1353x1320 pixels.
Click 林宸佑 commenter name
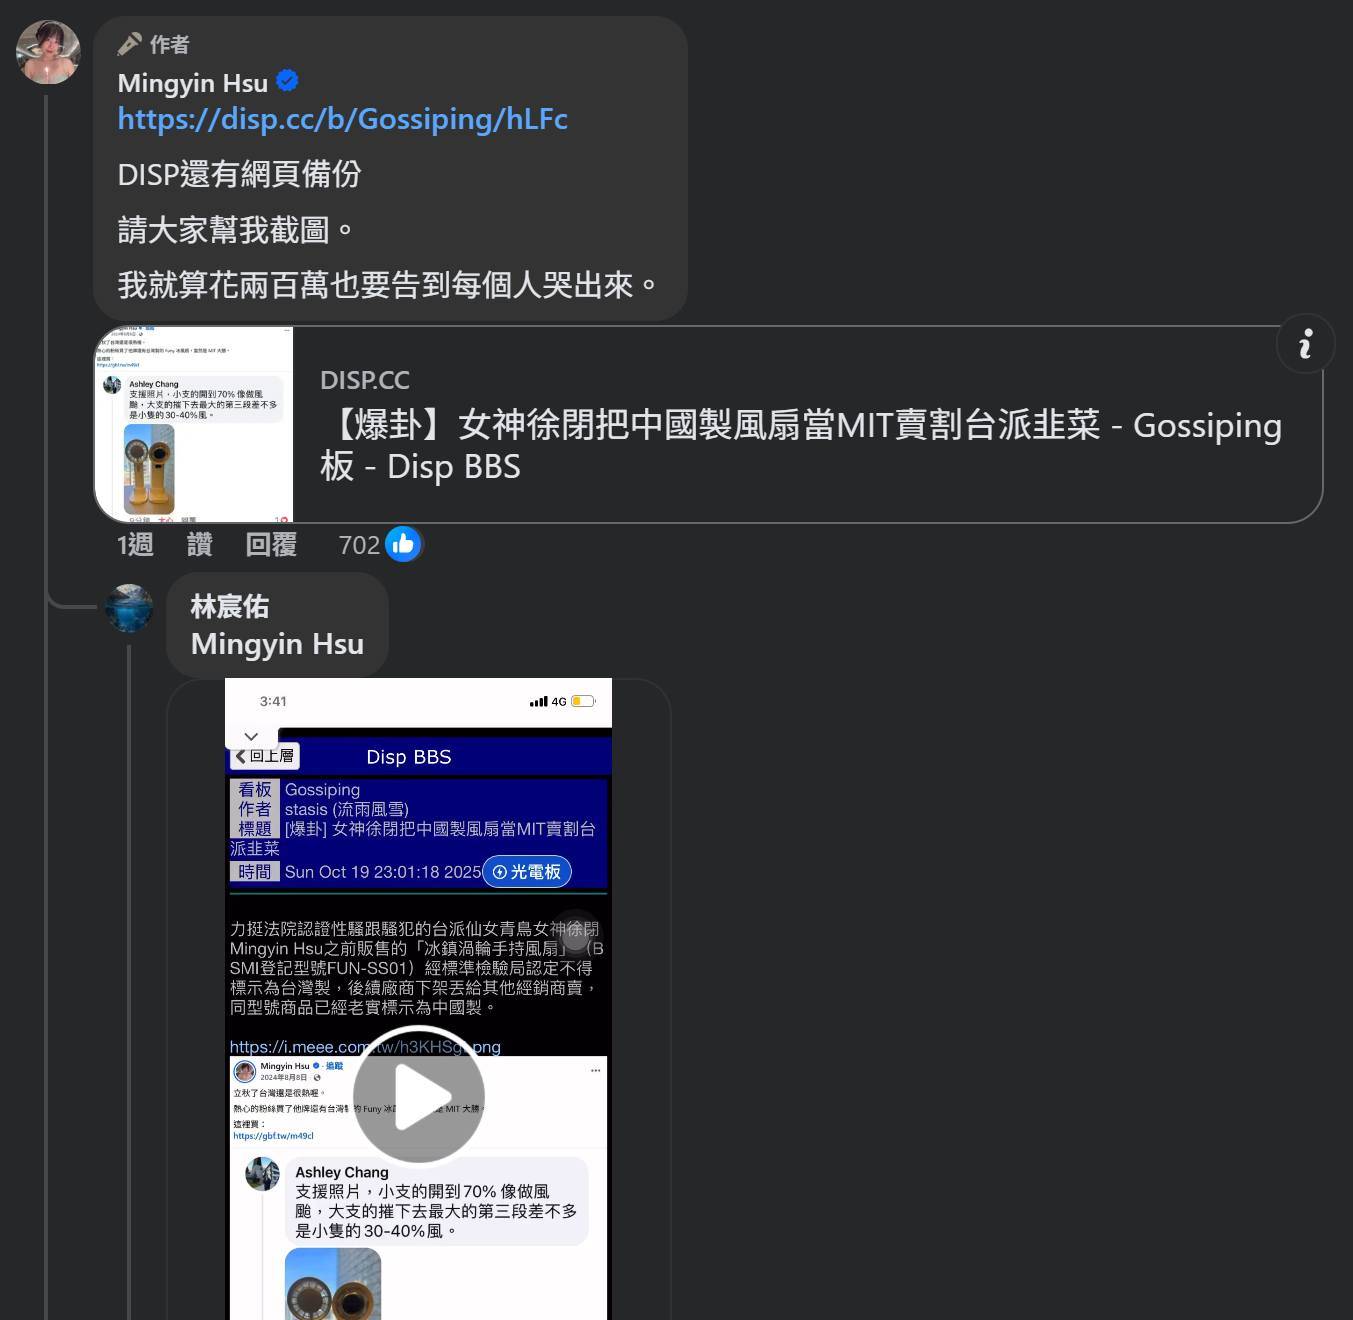tap(230, 606)
